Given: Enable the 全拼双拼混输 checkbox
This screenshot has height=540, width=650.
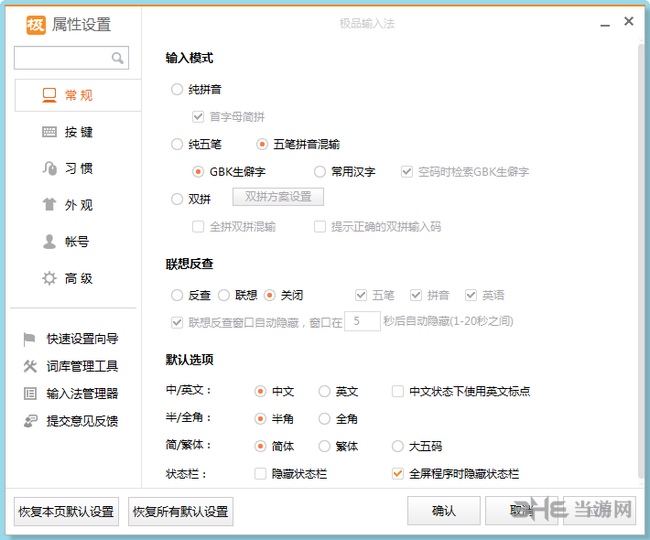Looking at the screenshot, I should 198,227.
